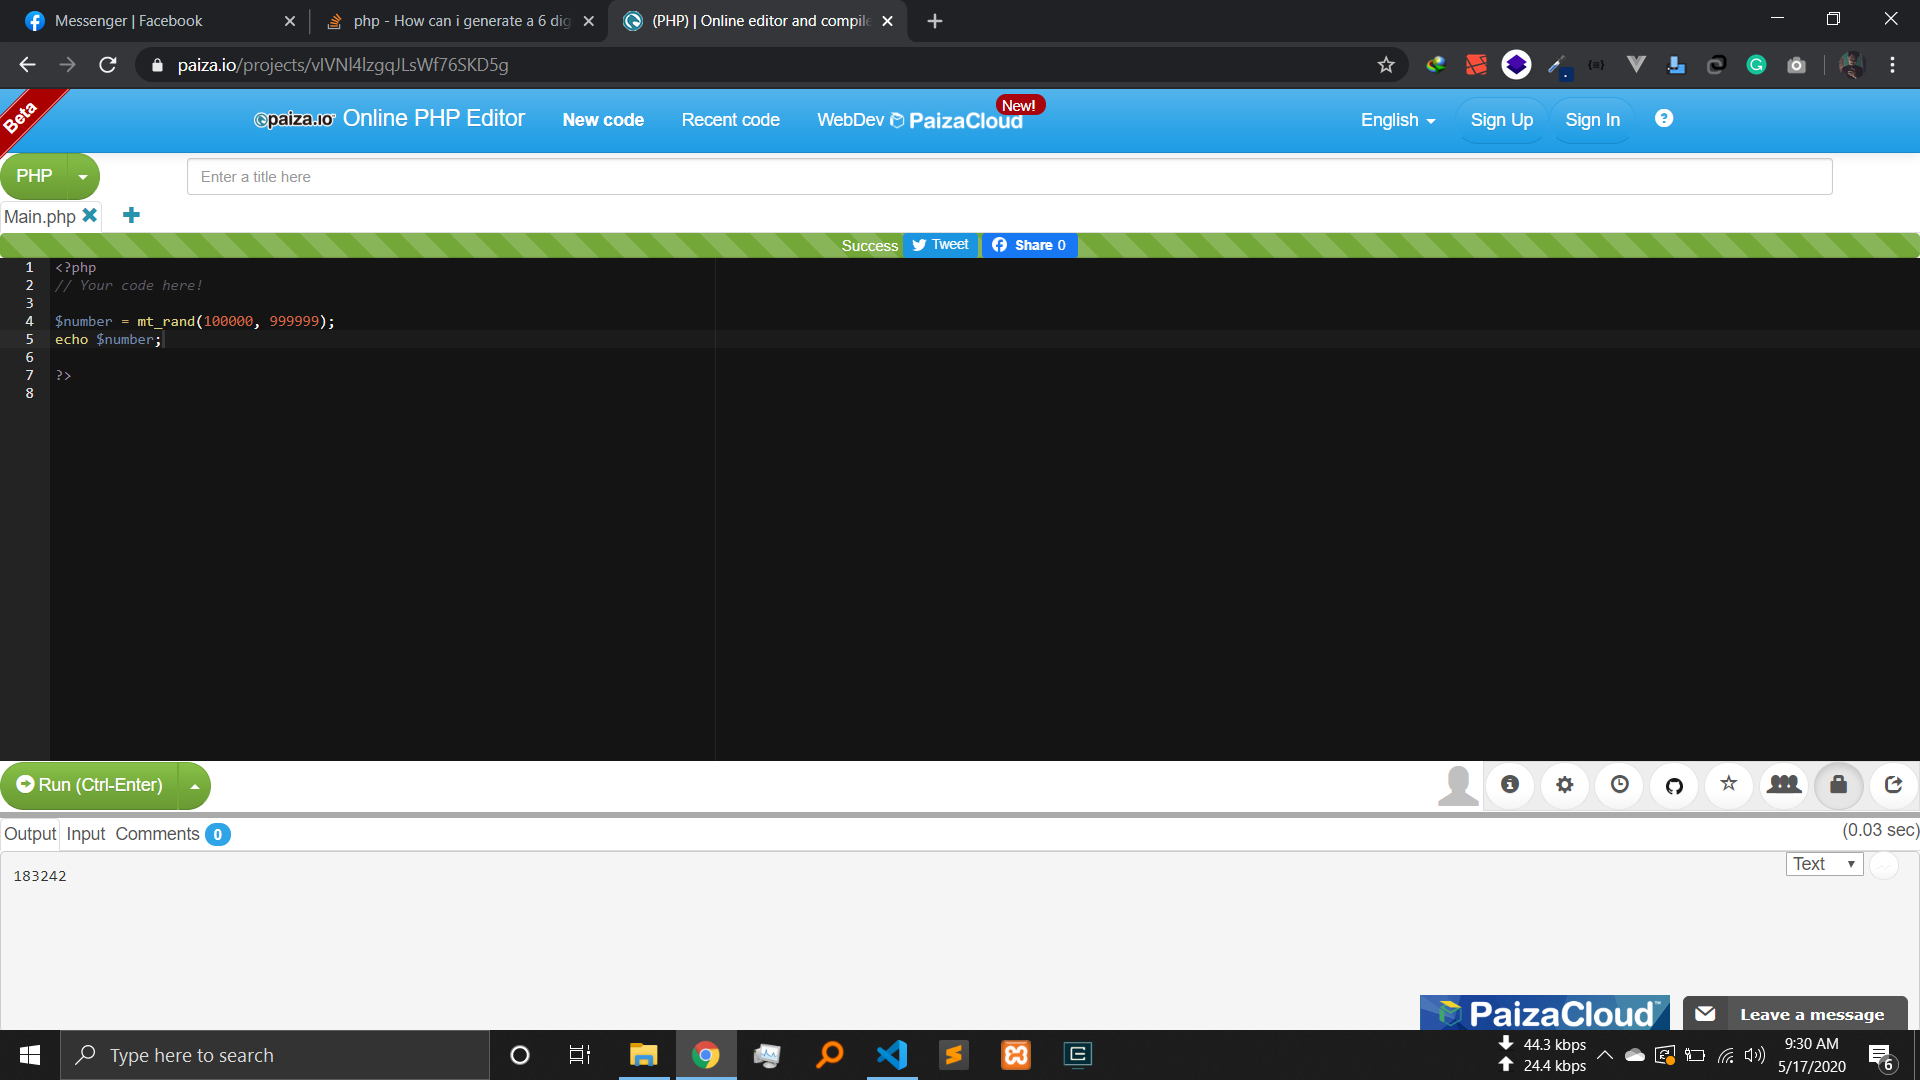1920x1080 pixels.
Task: Click the title input field
Action: tap(1008, 177)
